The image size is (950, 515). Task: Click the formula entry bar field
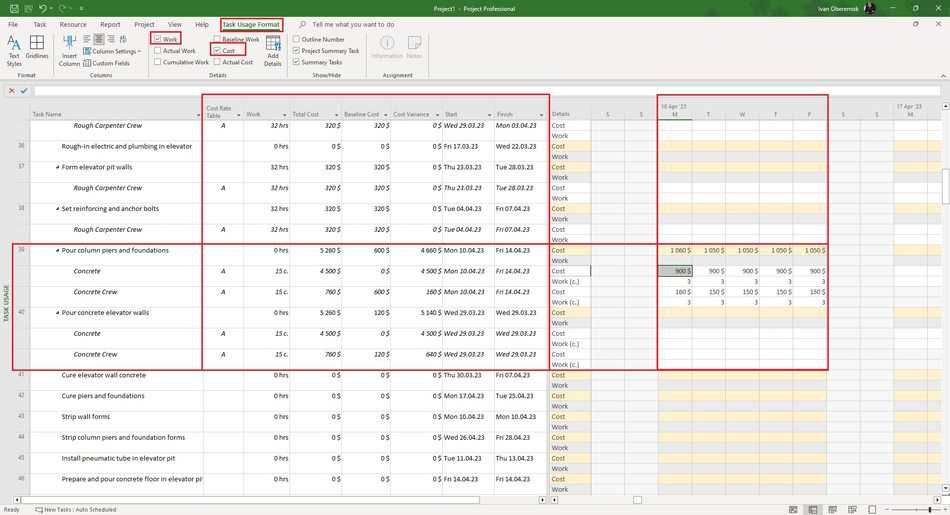point(487,91)
